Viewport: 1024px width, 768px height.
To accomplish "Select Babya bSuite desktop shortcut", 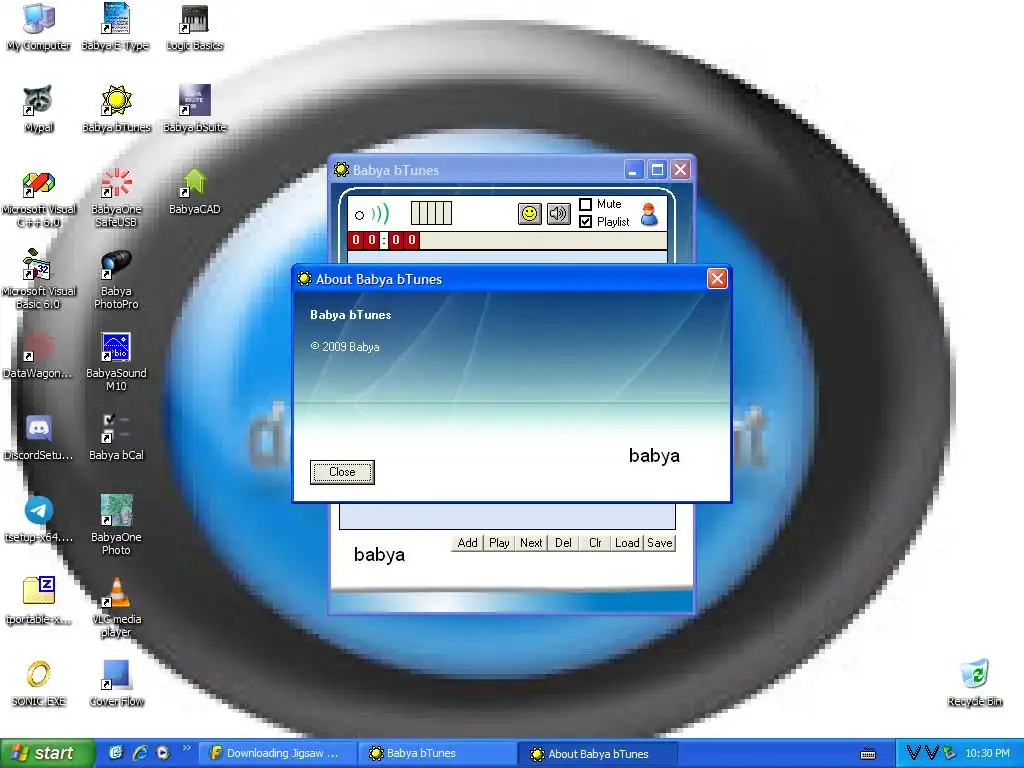I will (x=195, y=108).
